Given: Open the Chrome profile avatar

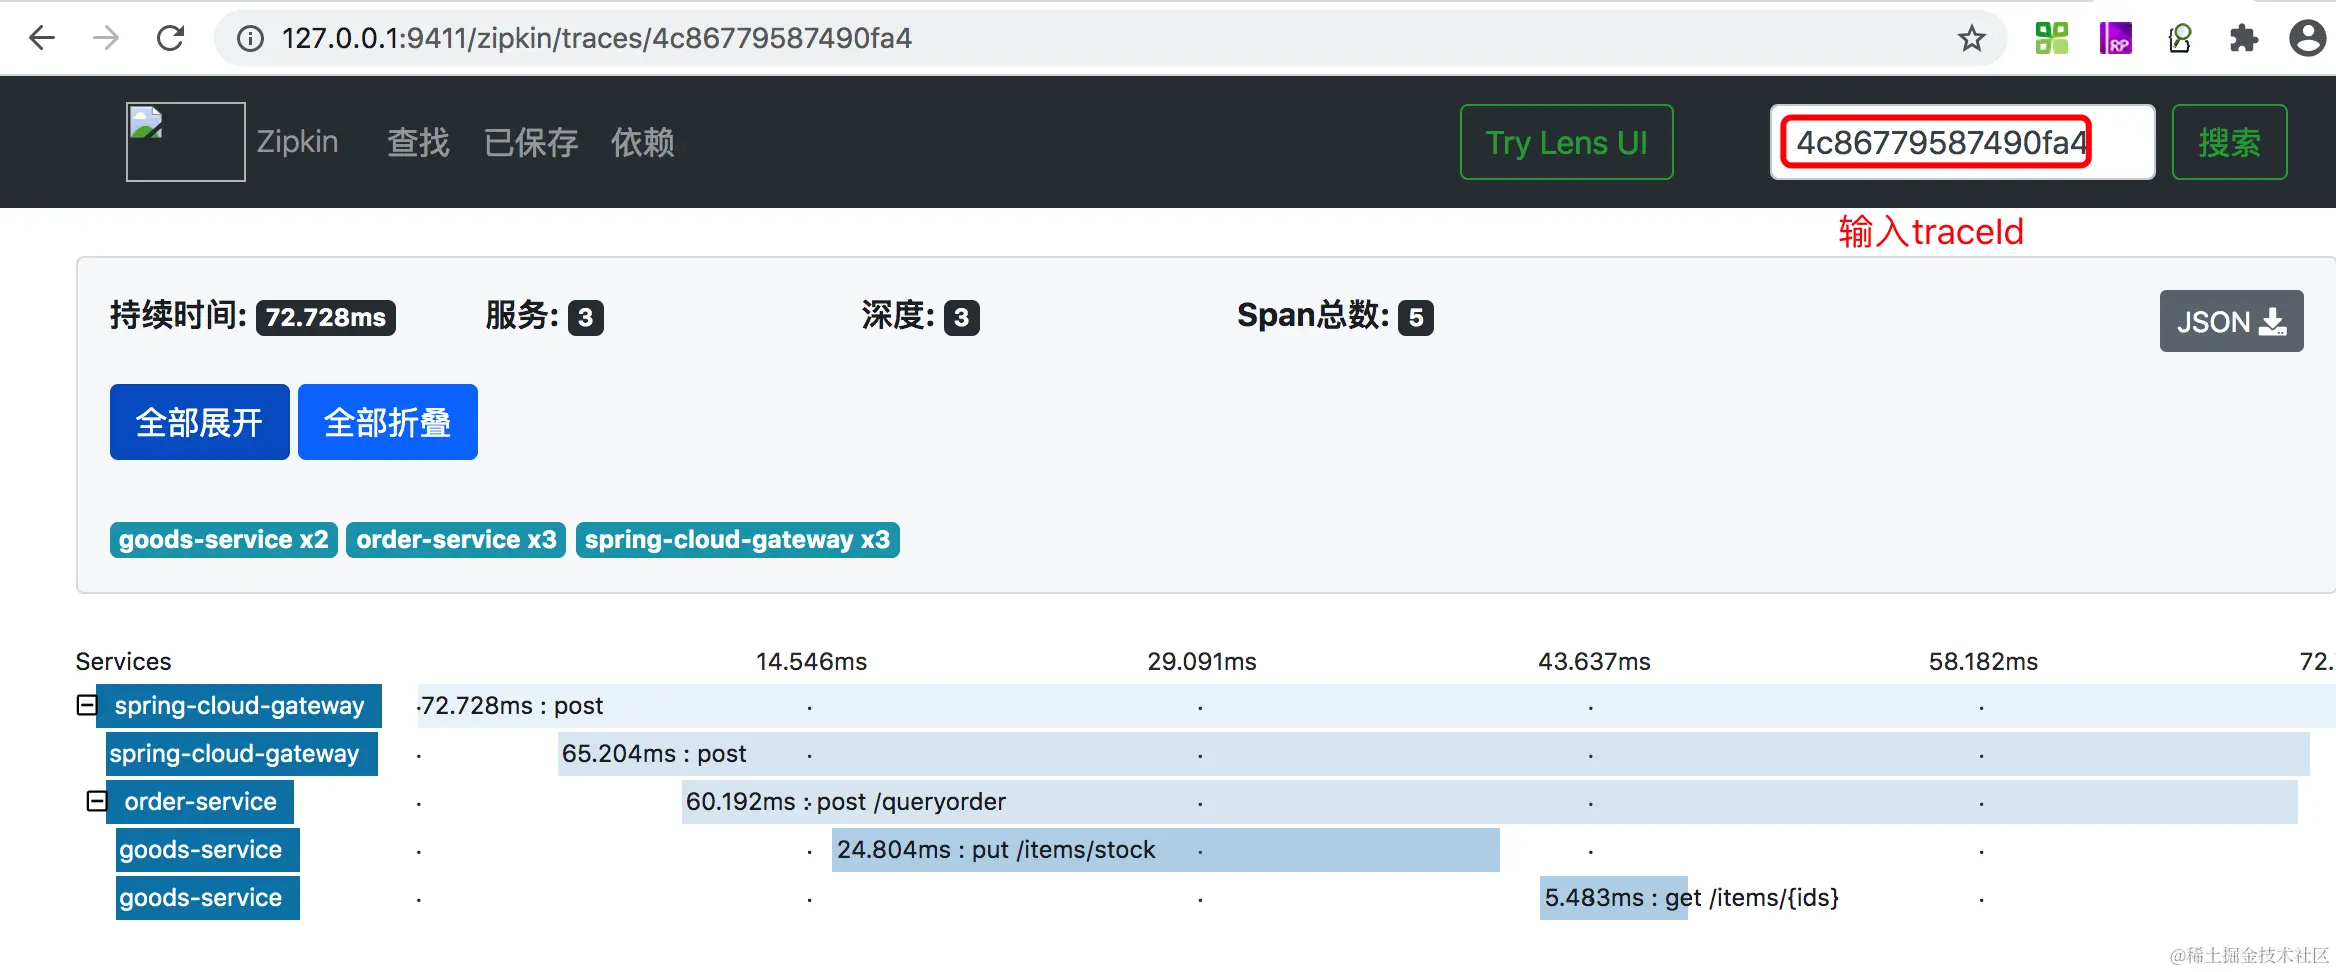Looking at the screenshot, I should pos(2308,38).
